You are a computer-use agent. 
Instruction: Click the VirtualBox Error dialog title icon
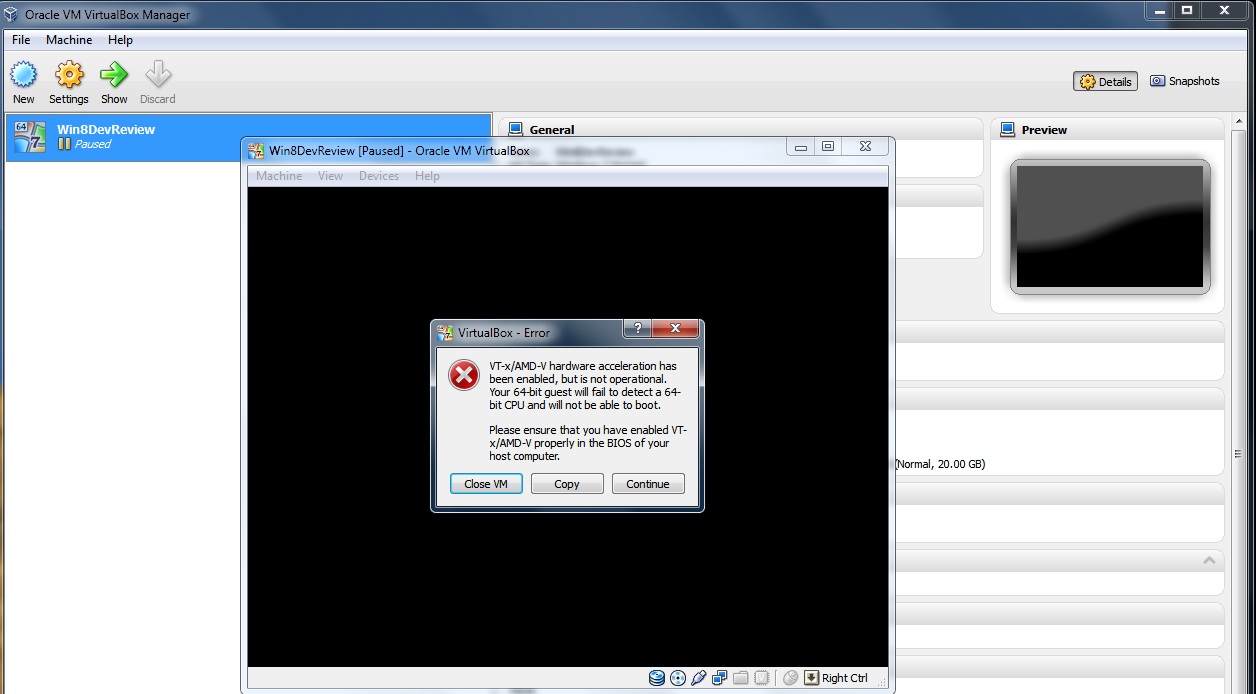pos(446,332)
